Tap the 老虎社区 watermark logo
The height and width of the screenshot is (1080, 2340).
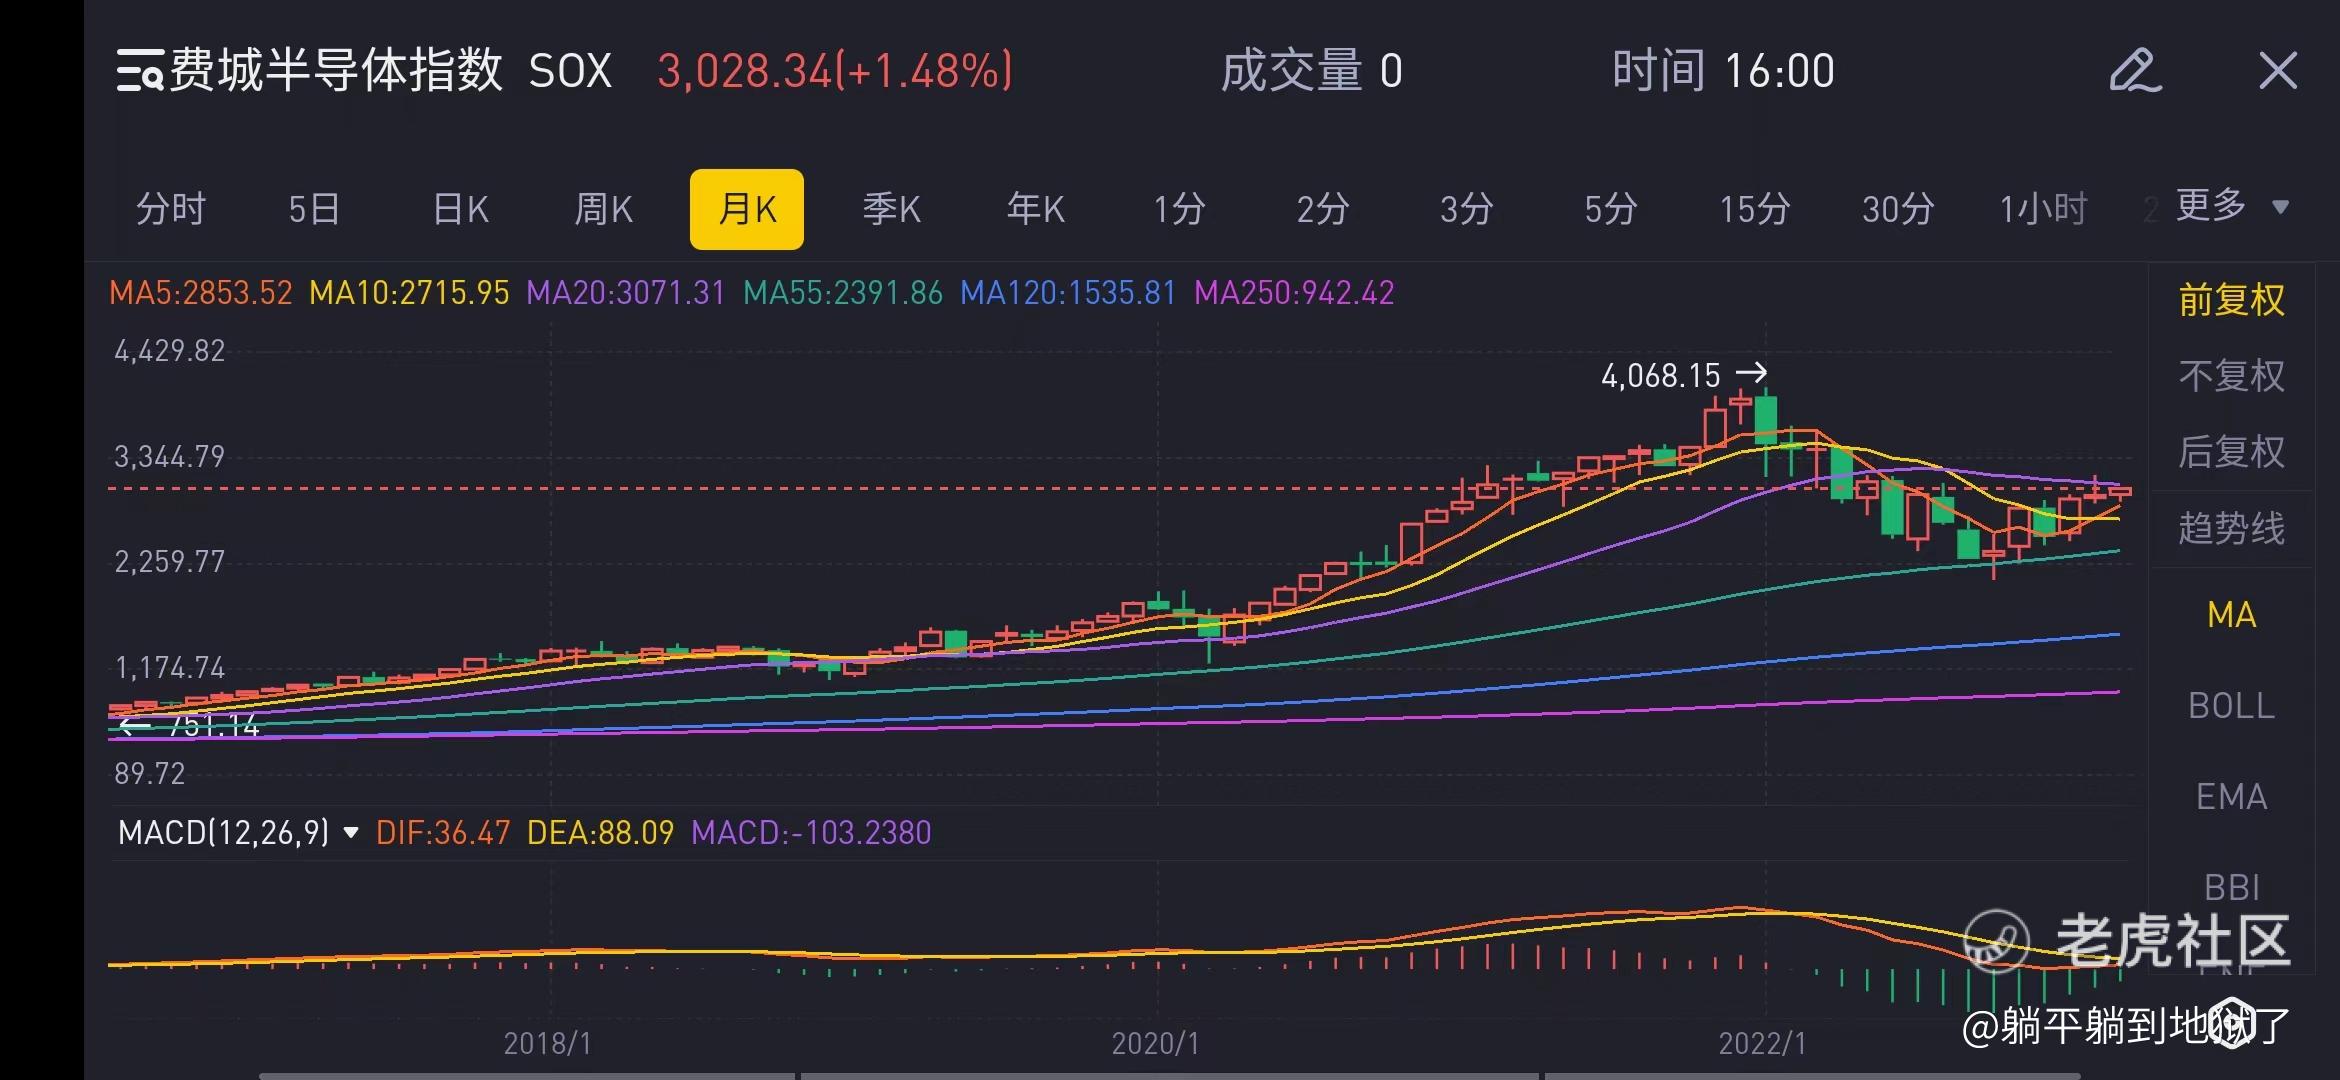tap(1996, 940)
